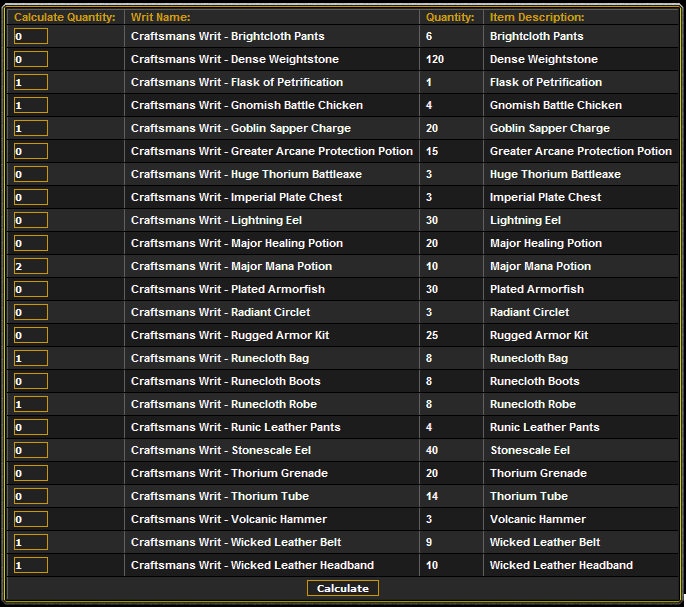Focus quantity field for Radiant Circlet writ
Viewport: 686px width, 607px height.
(31, 312)
